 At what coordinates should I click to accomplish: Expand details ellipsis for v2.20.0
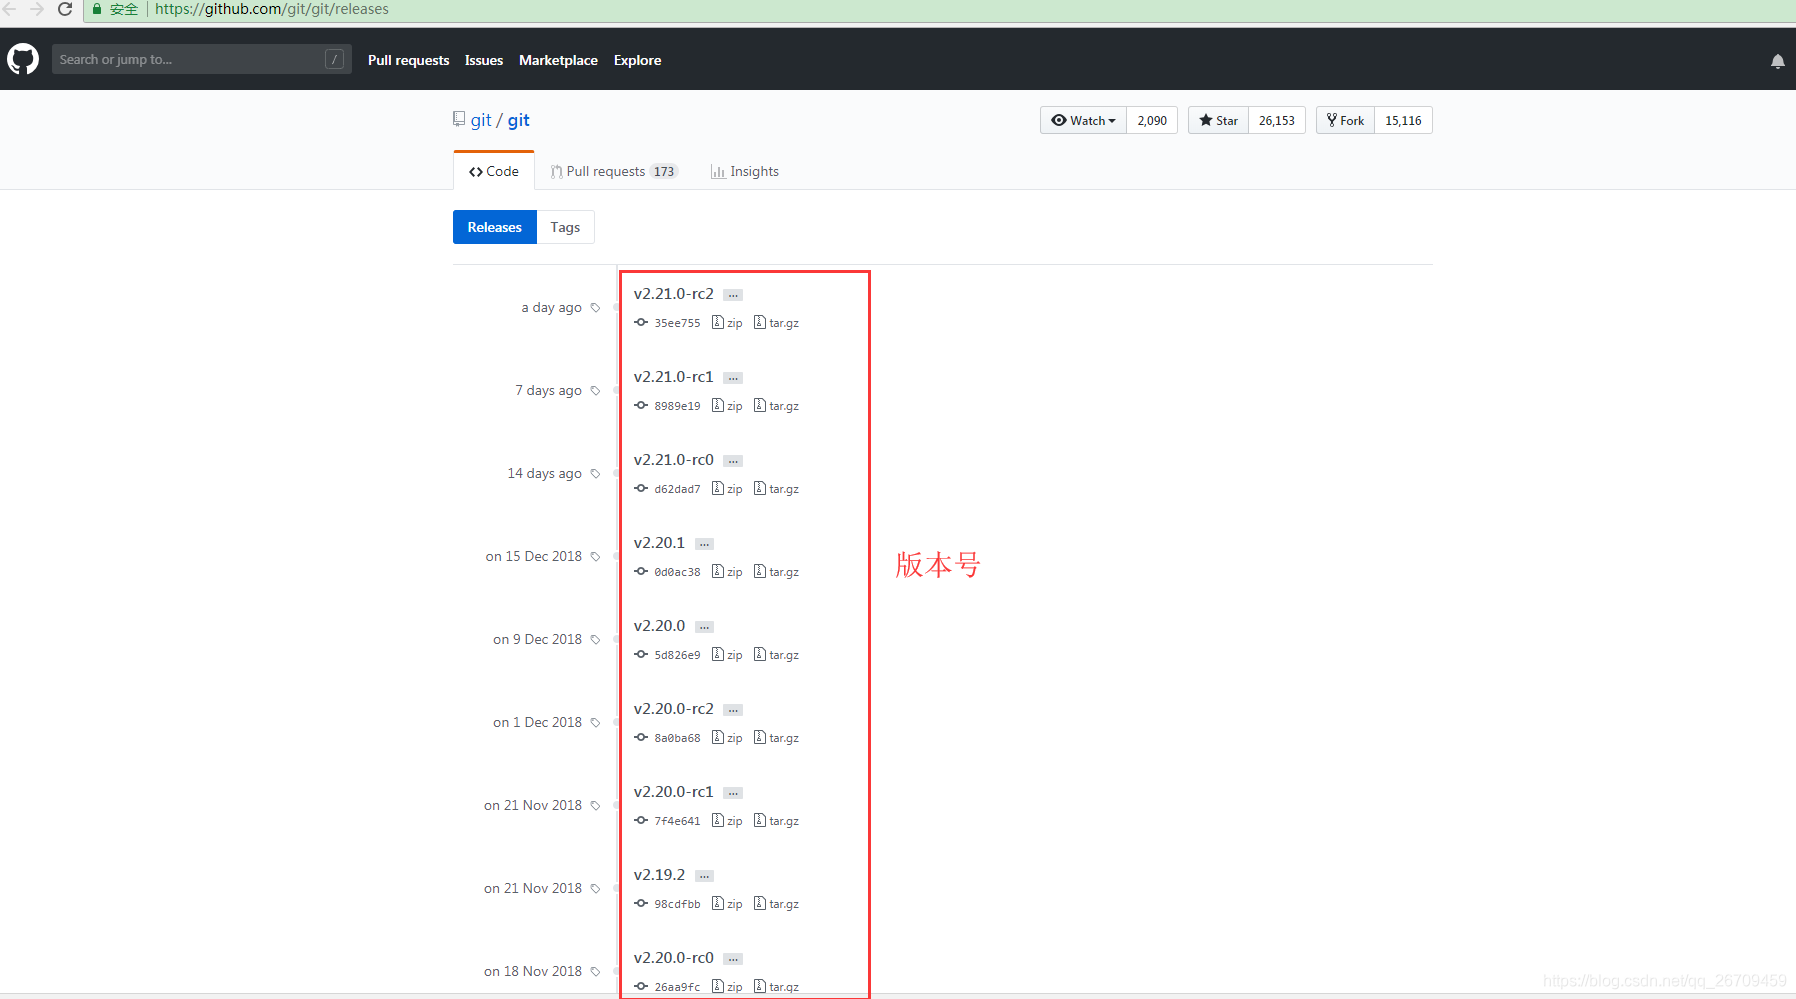pos(704,627)
